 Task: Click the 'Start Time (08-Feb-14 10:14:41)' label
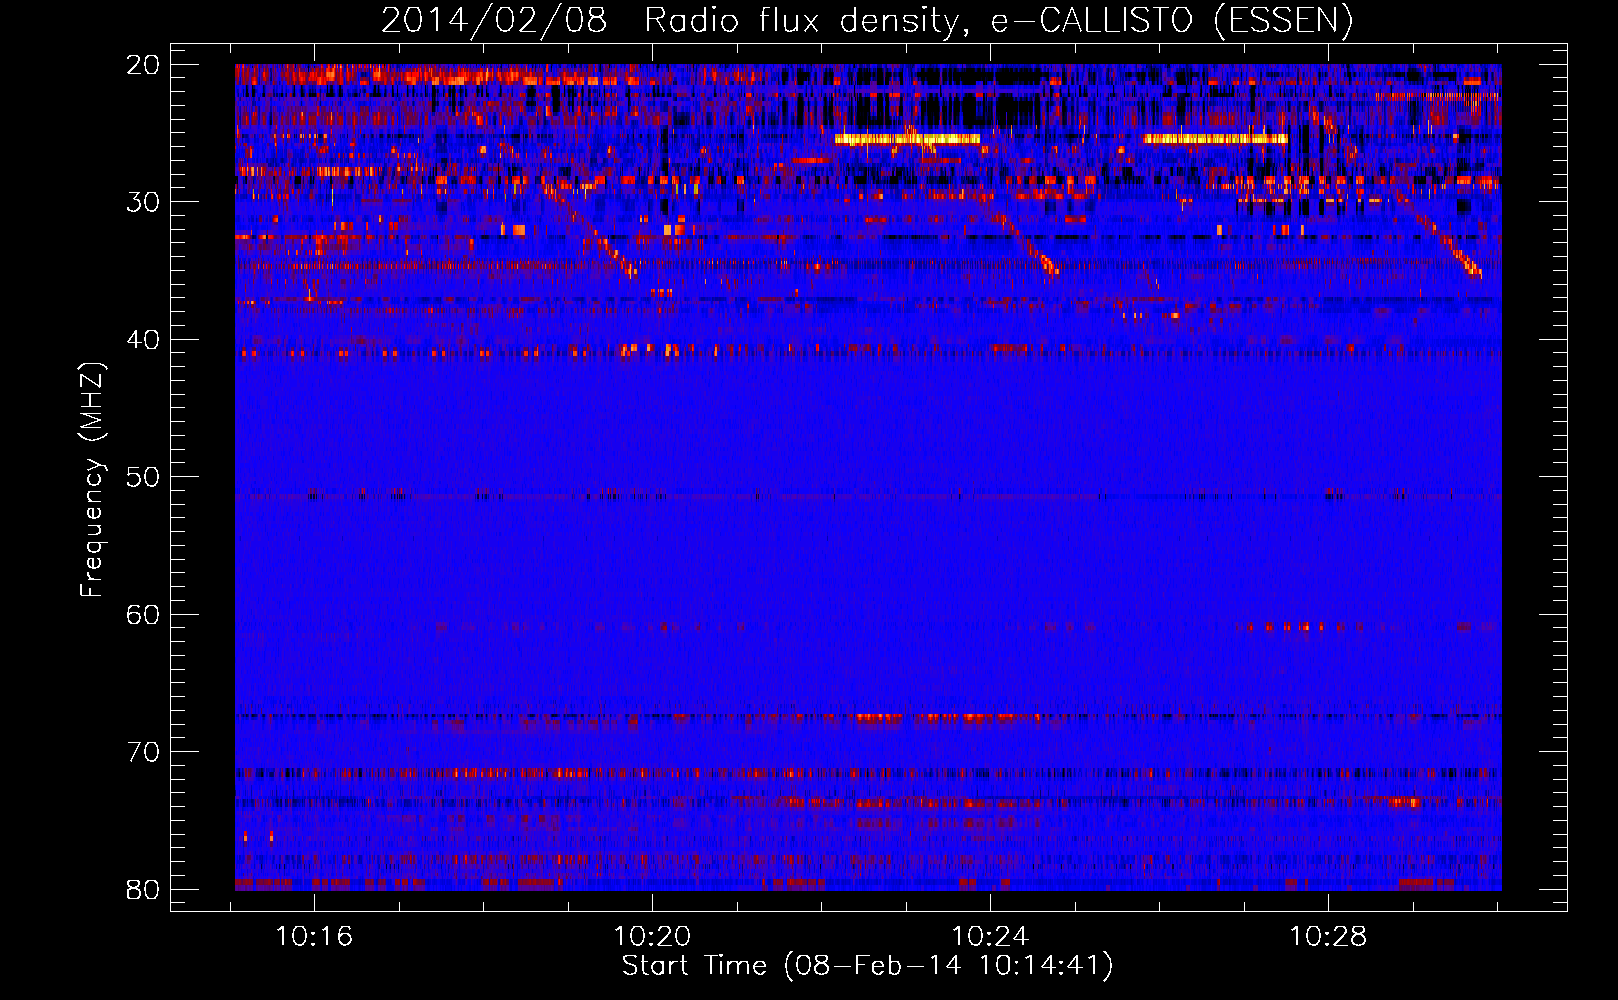coord(867,966)
